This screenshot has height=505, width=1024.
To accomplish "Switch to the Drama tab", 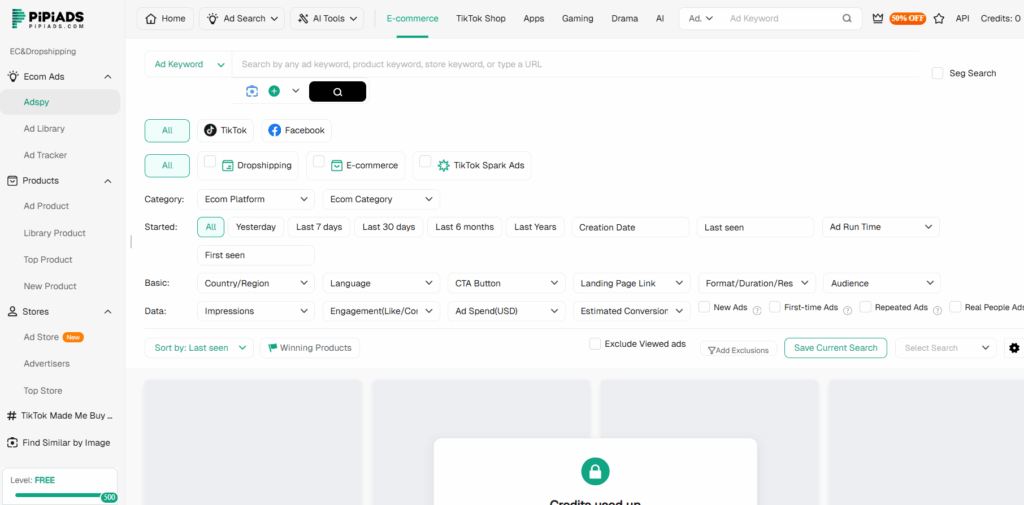I will coord(624,19).
